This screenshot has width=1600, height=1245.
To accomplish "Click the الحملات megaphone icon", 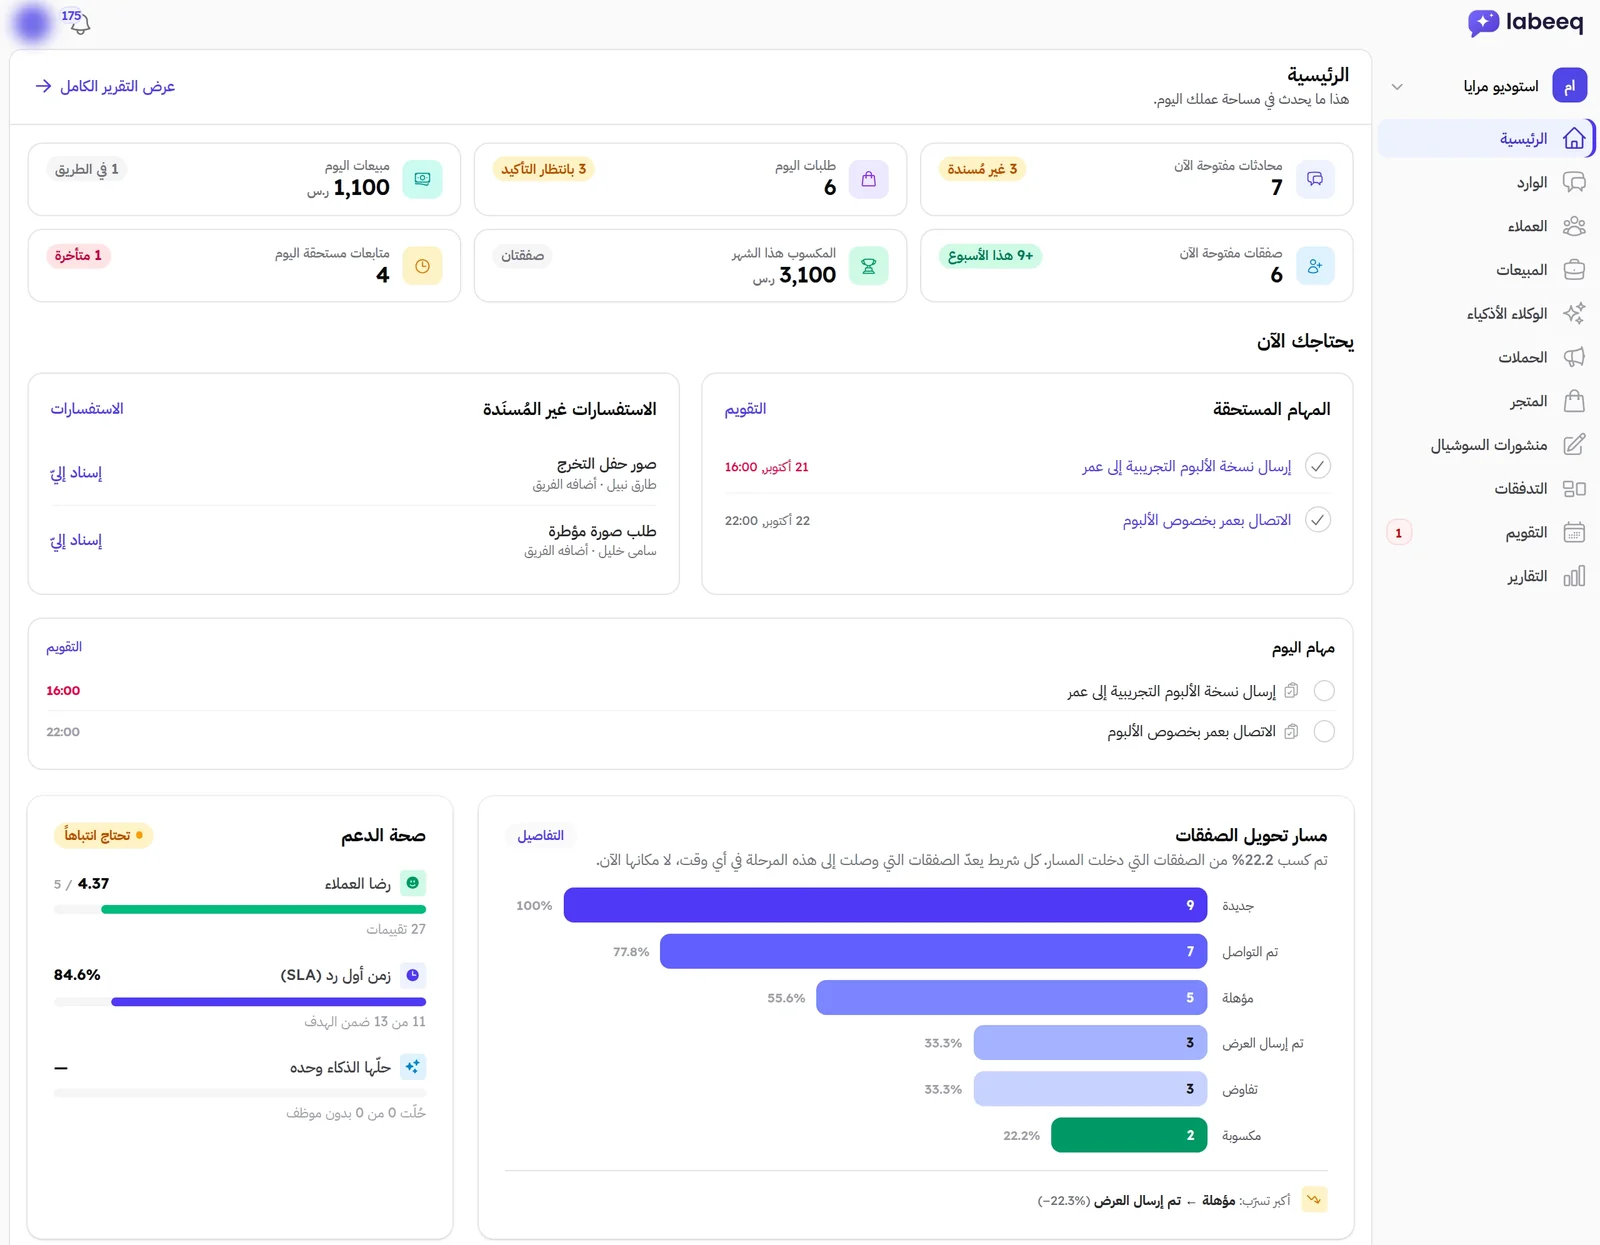I will (x=1574, y=357).
